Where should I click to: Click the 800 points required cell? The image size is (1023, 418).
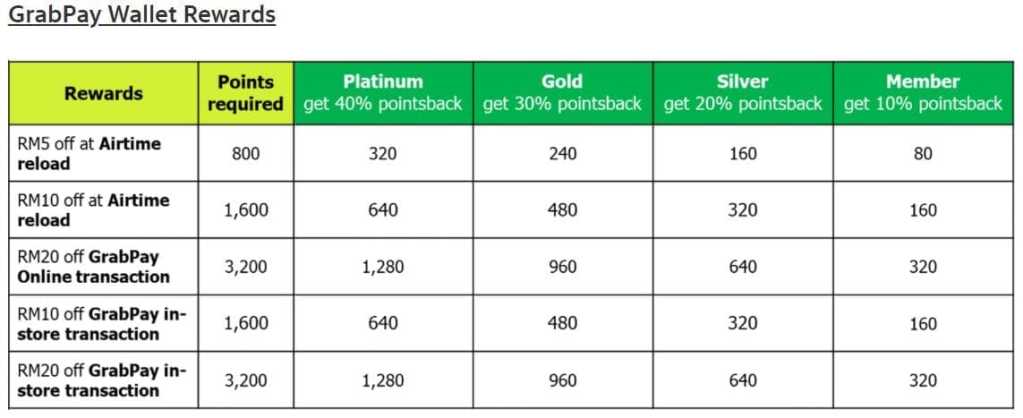(x=244, y=153)
